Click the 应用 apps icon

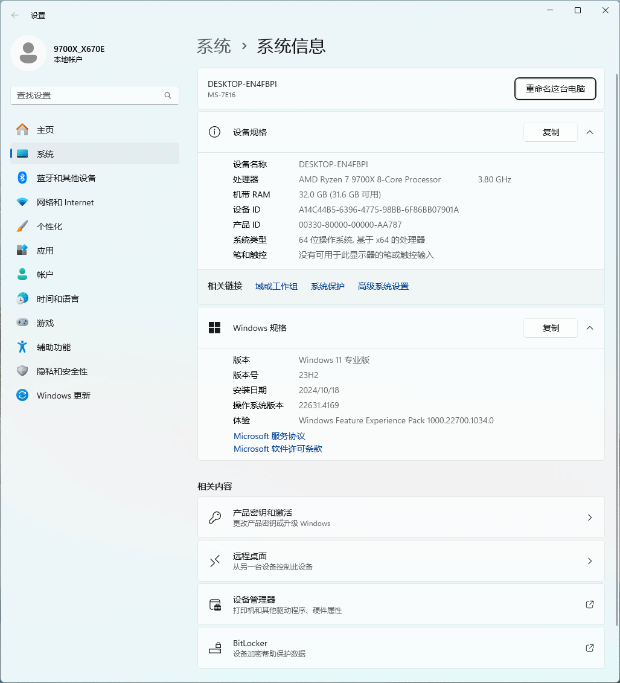tap(22, 250)
